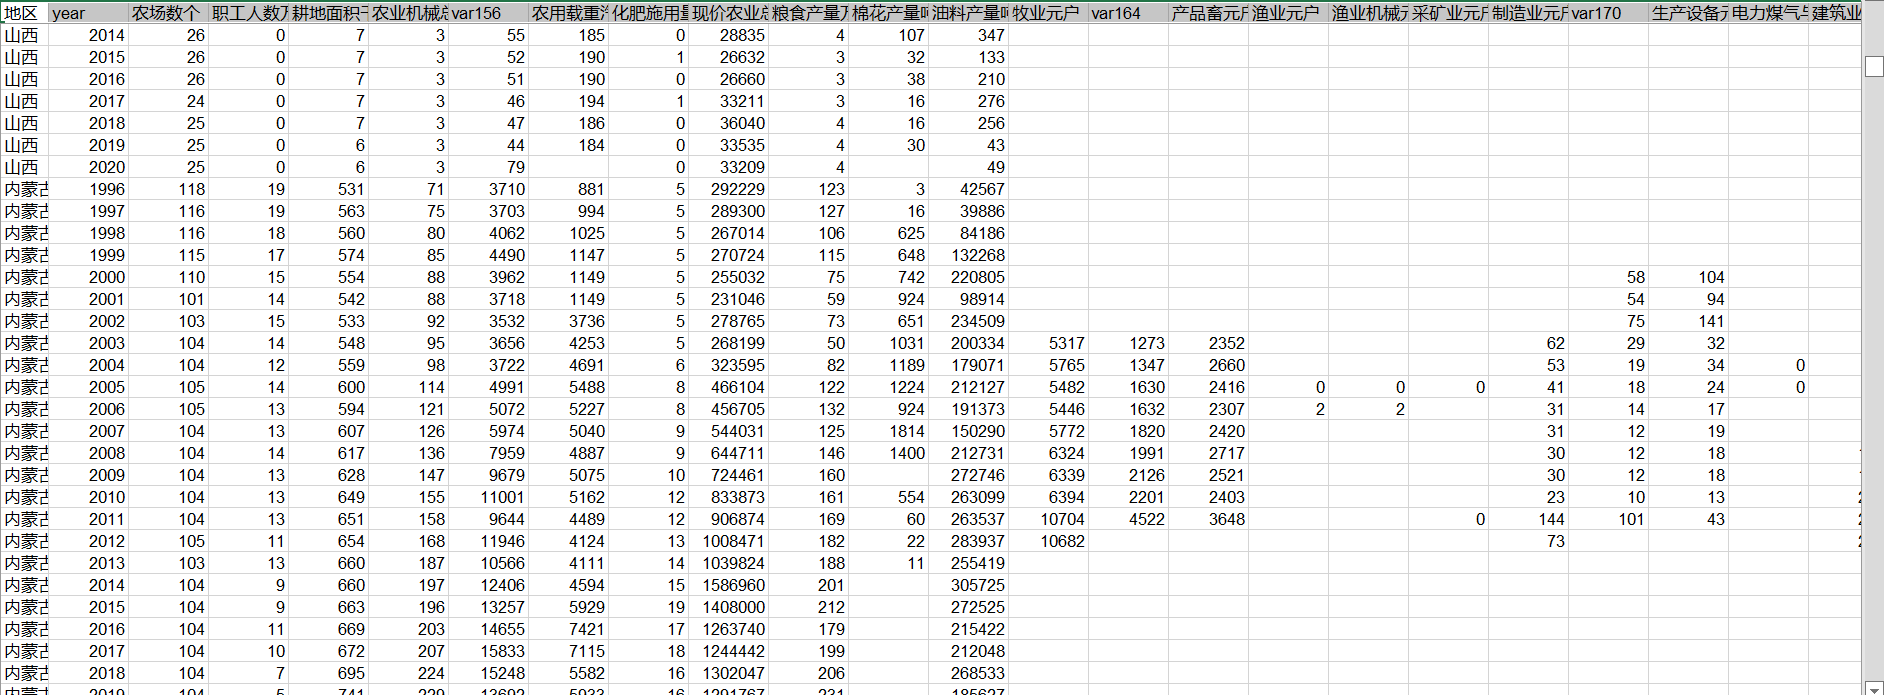Click the var156 column header
1884x695 pixels.
pos(488,13)
